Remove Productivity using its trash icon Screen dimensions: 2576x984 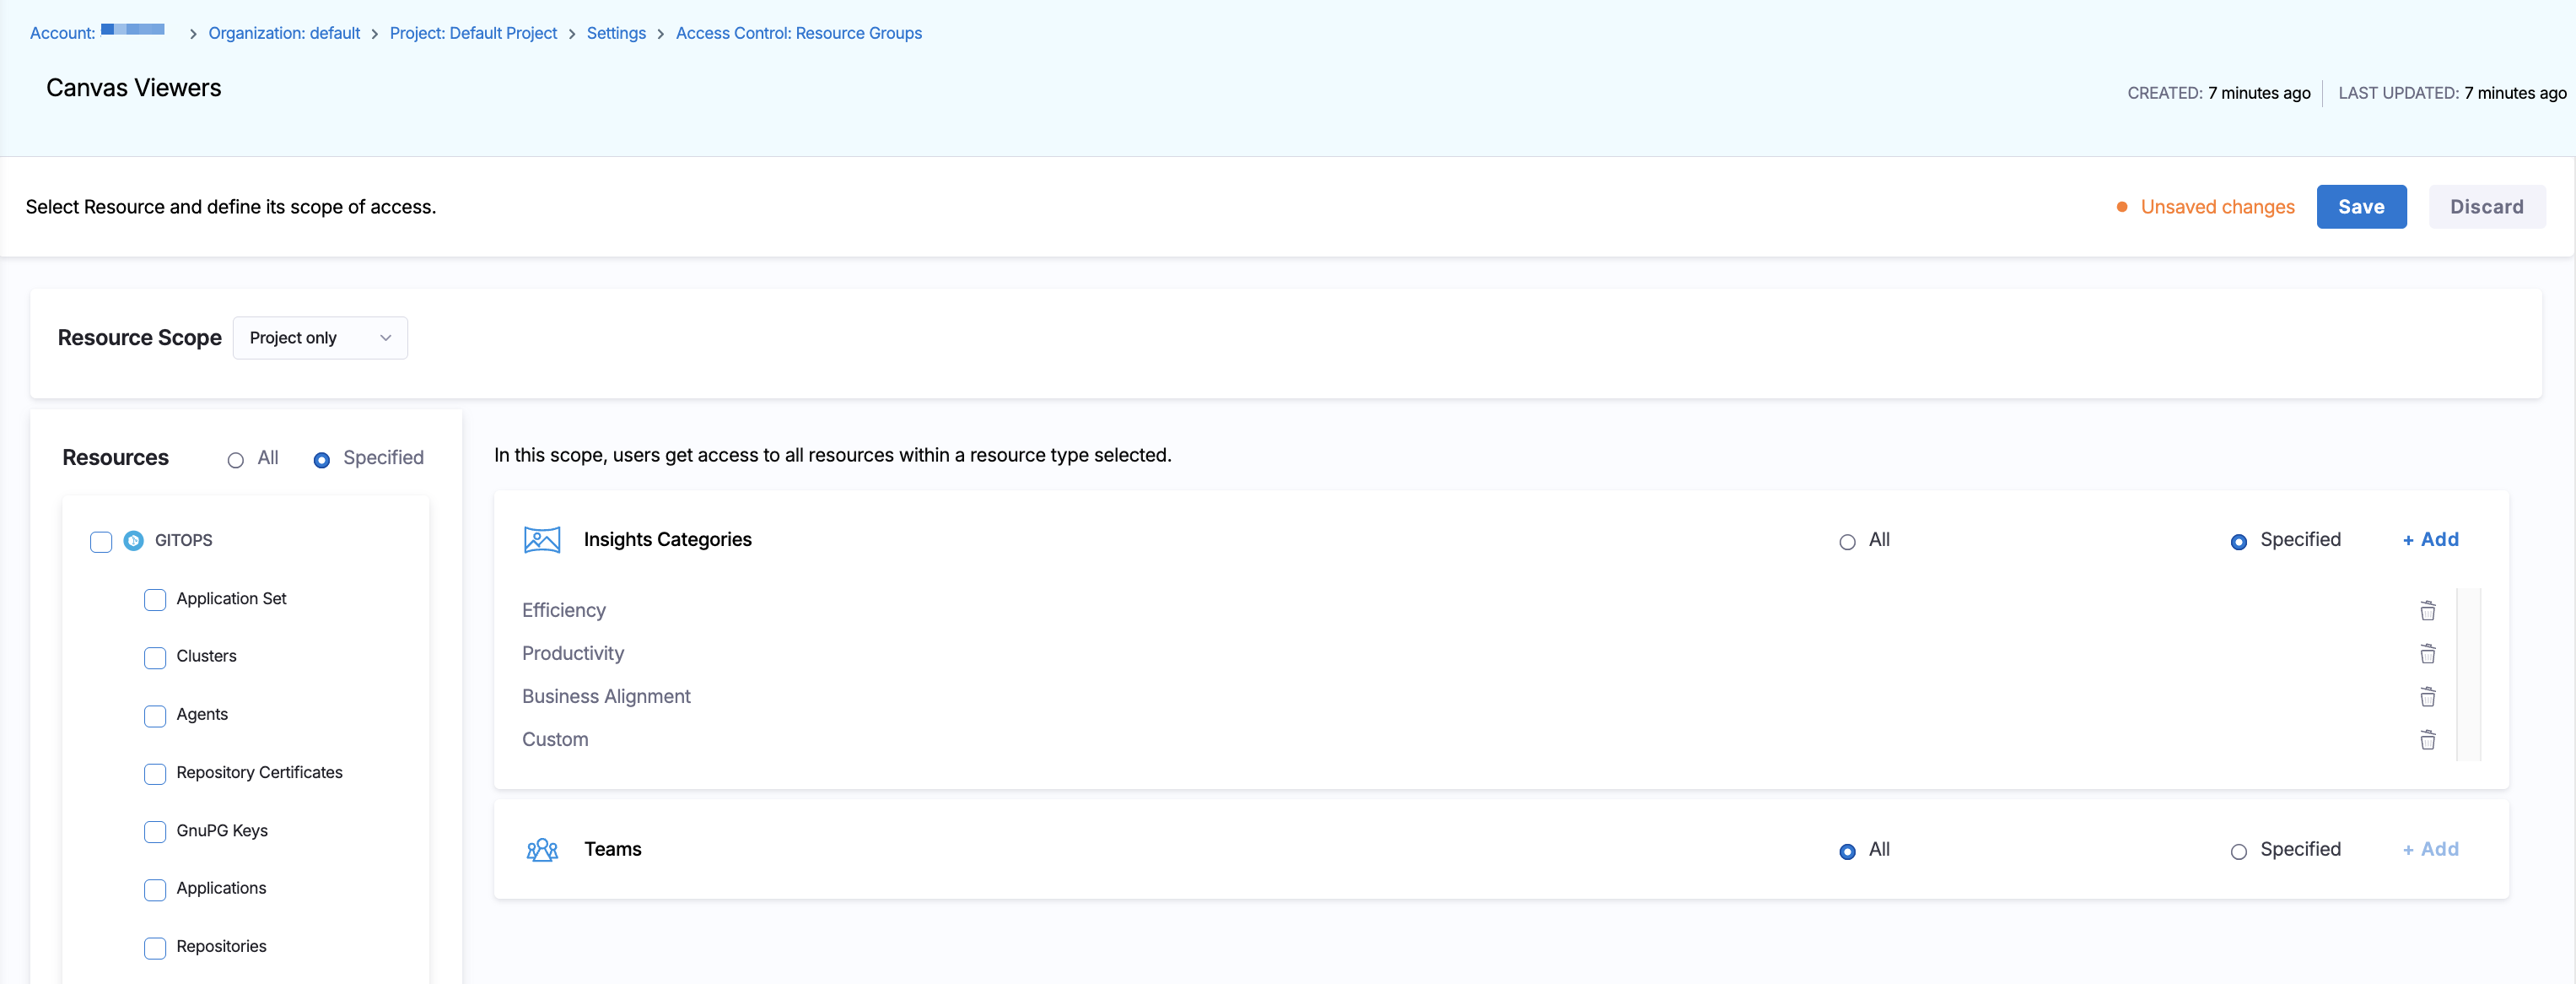[2427, 653]
